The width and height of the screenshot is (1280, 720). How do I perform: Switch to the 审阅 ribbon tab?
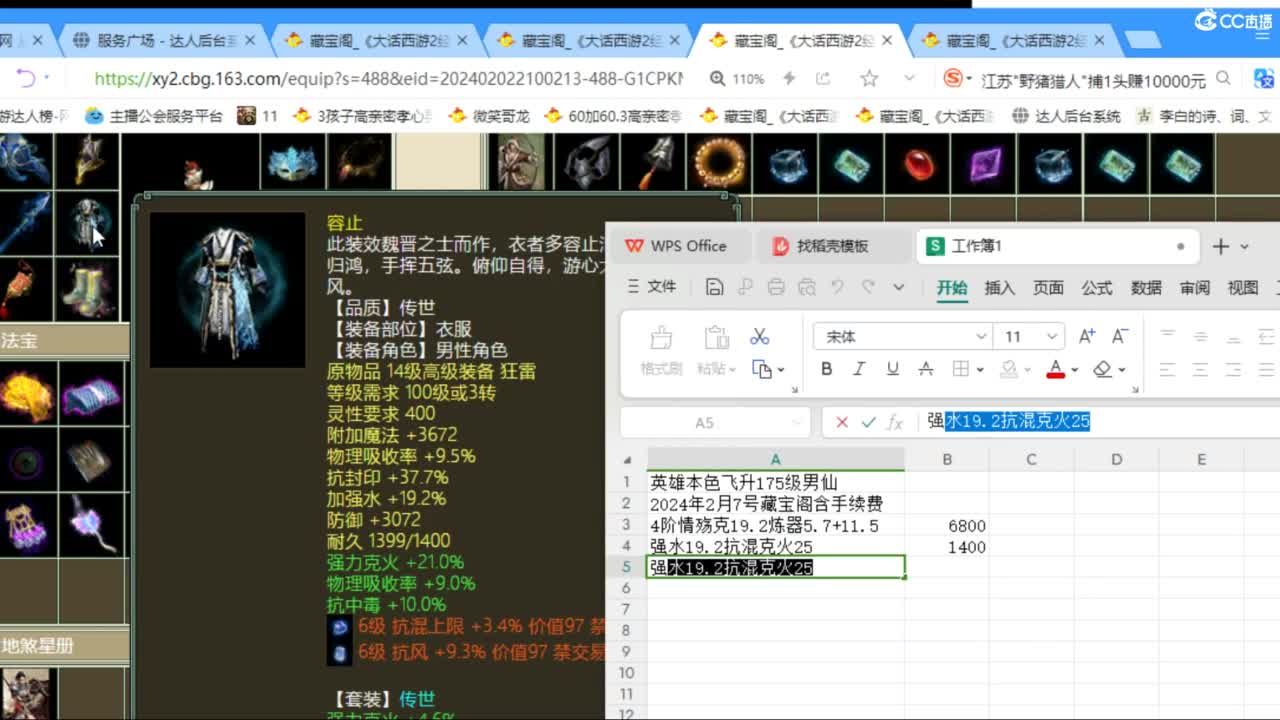(x=1195, y=288)
